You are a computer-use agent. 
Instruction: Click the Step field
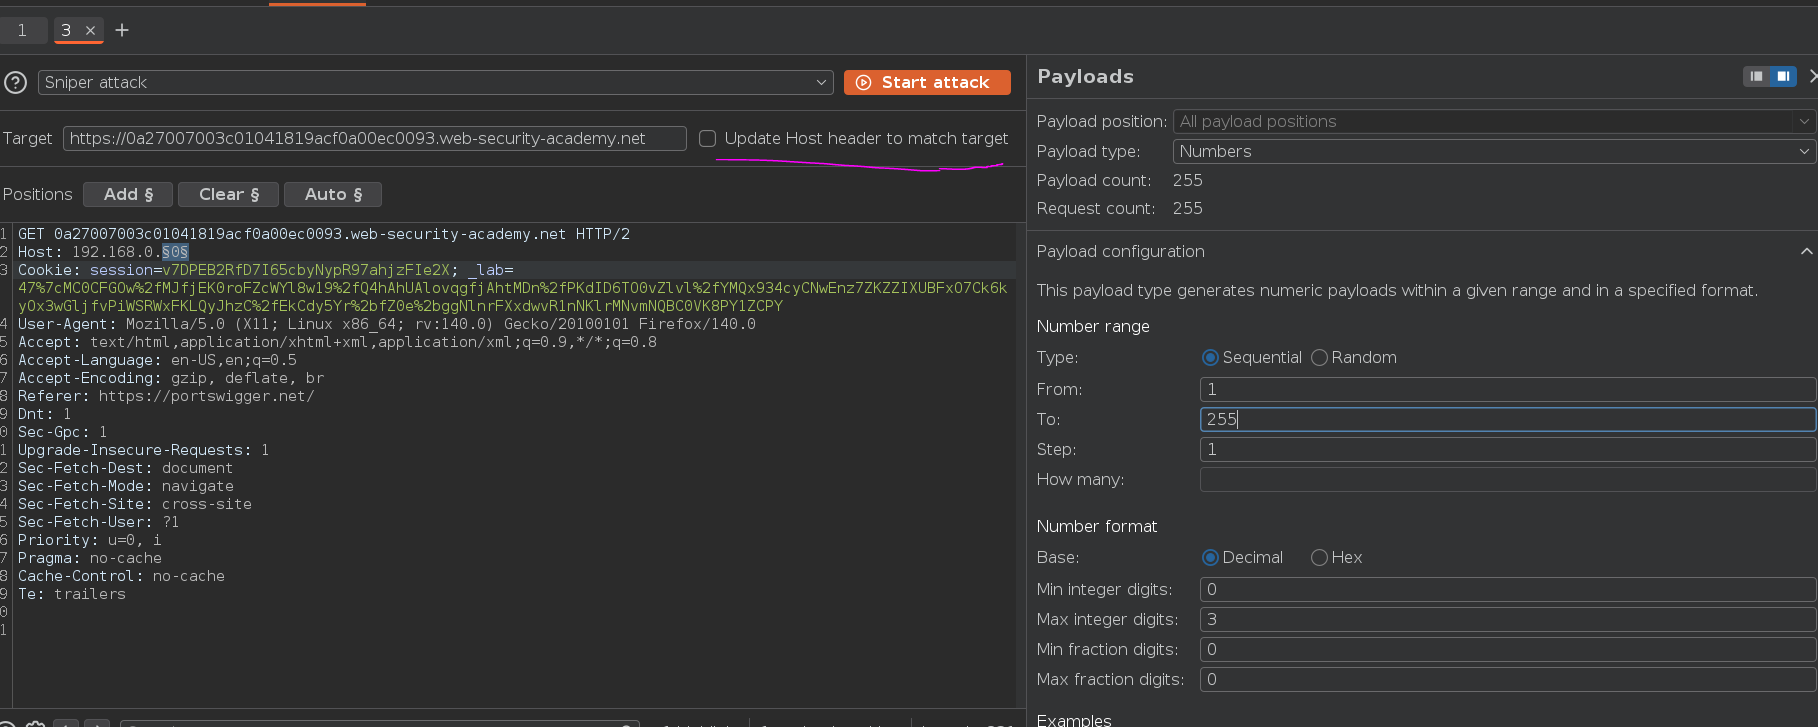1508,449
